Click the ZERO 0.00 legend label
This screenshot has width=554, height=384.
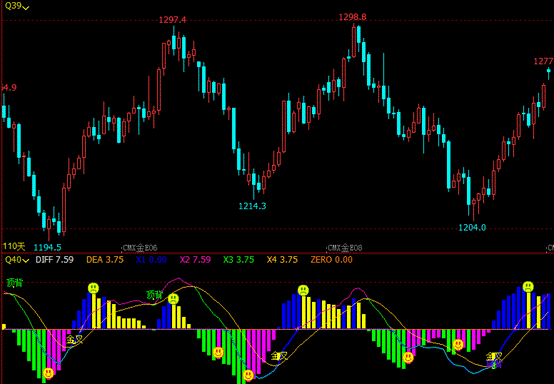point(331,260)
